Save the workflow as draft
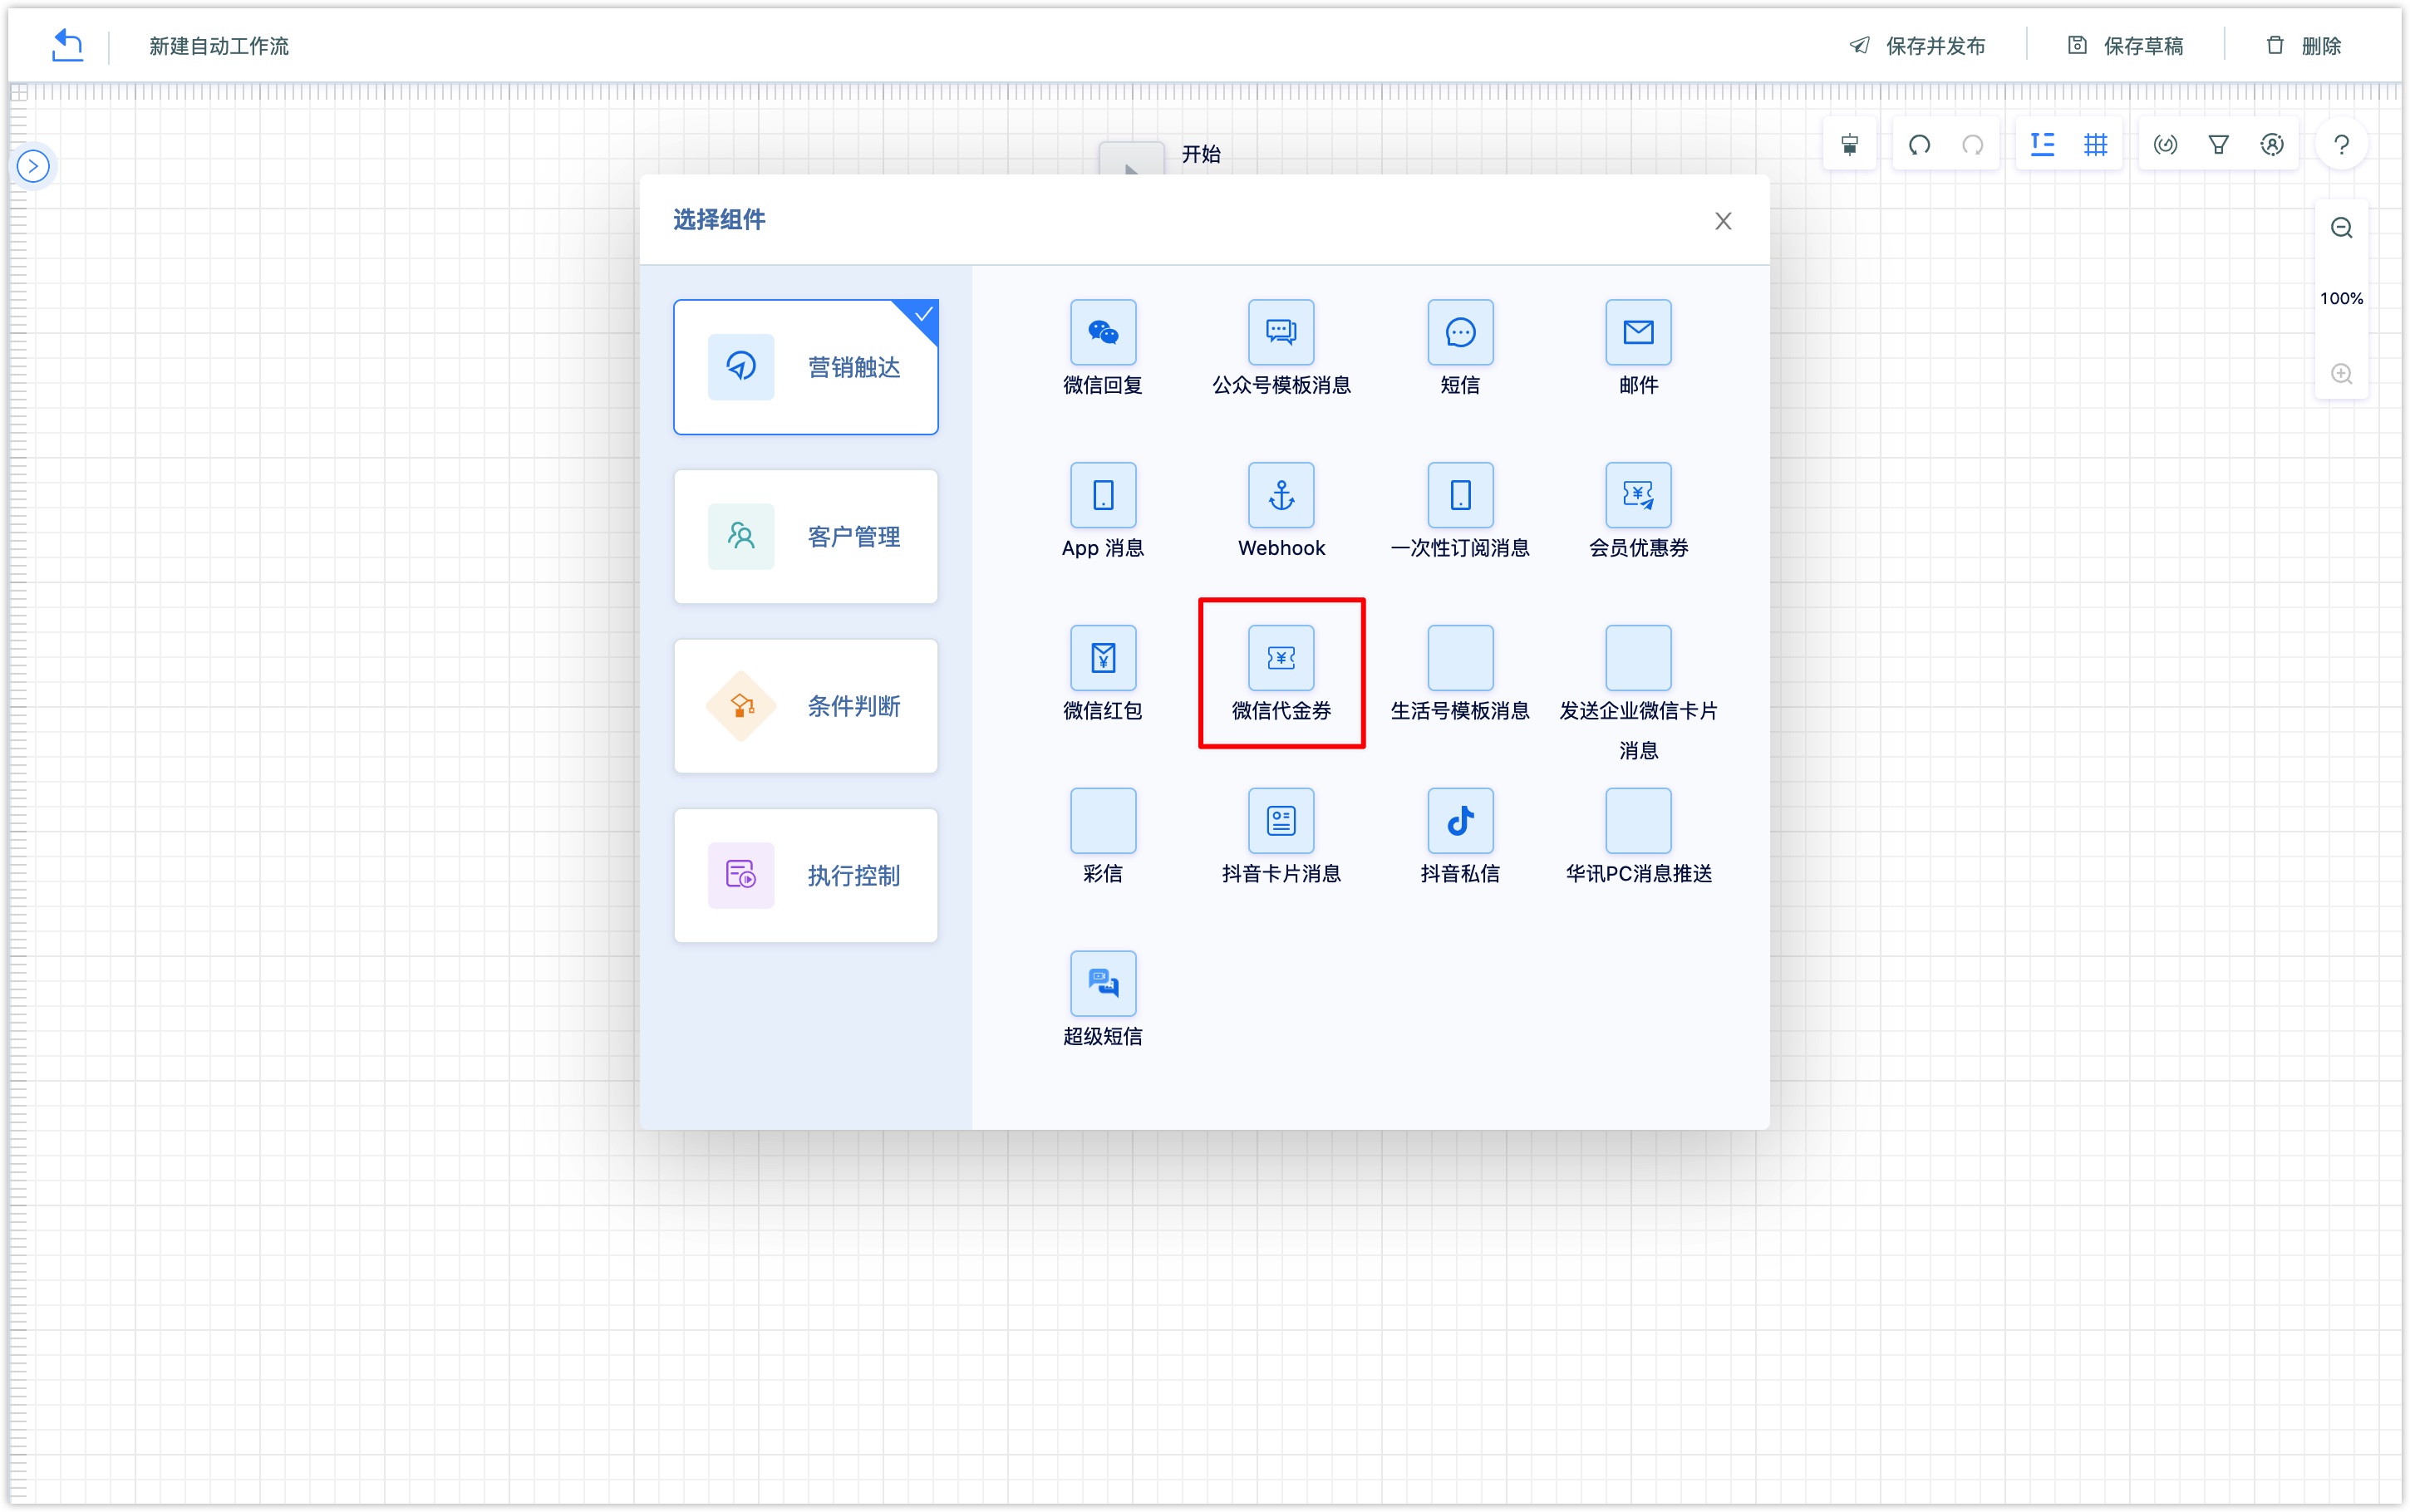Viewport: 2410px width, 1512px height. coord(2124,46)
